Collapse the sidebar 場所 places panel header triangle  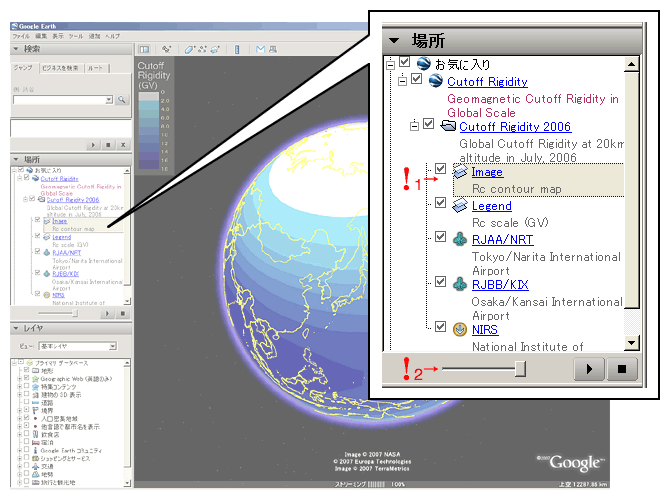[16, 159]
